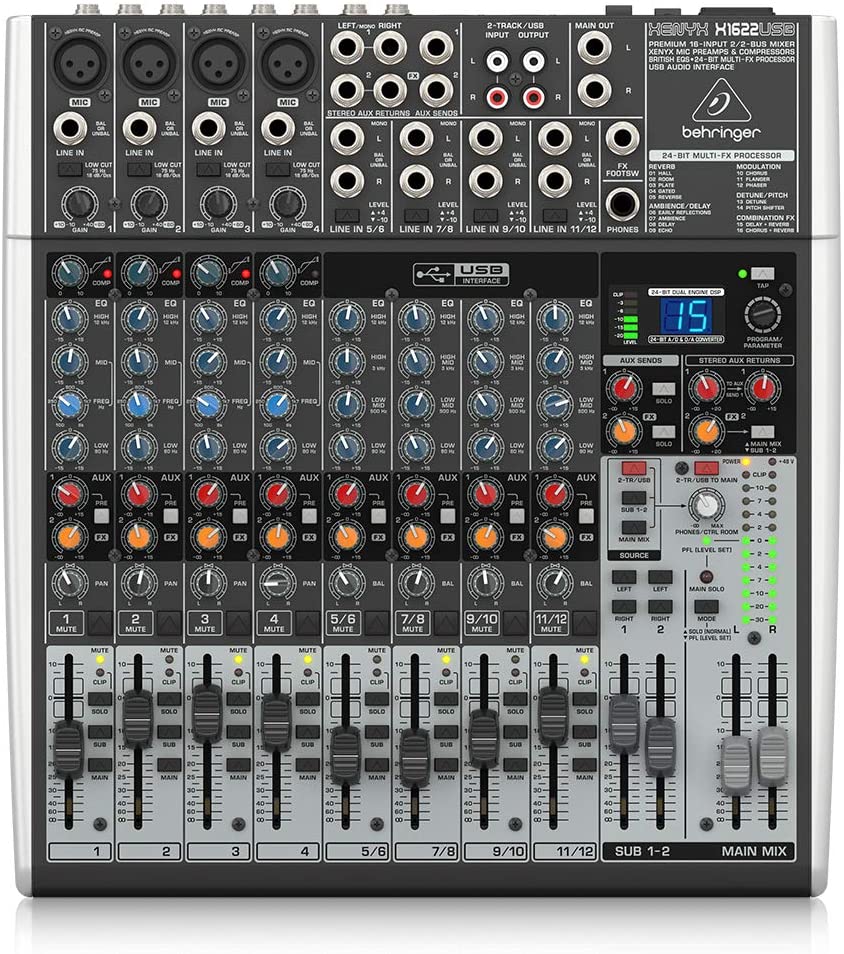The image size is (844, 954).
Task: Toggle the channel 1 SUB routing button
Action: [x=100, y=732]
